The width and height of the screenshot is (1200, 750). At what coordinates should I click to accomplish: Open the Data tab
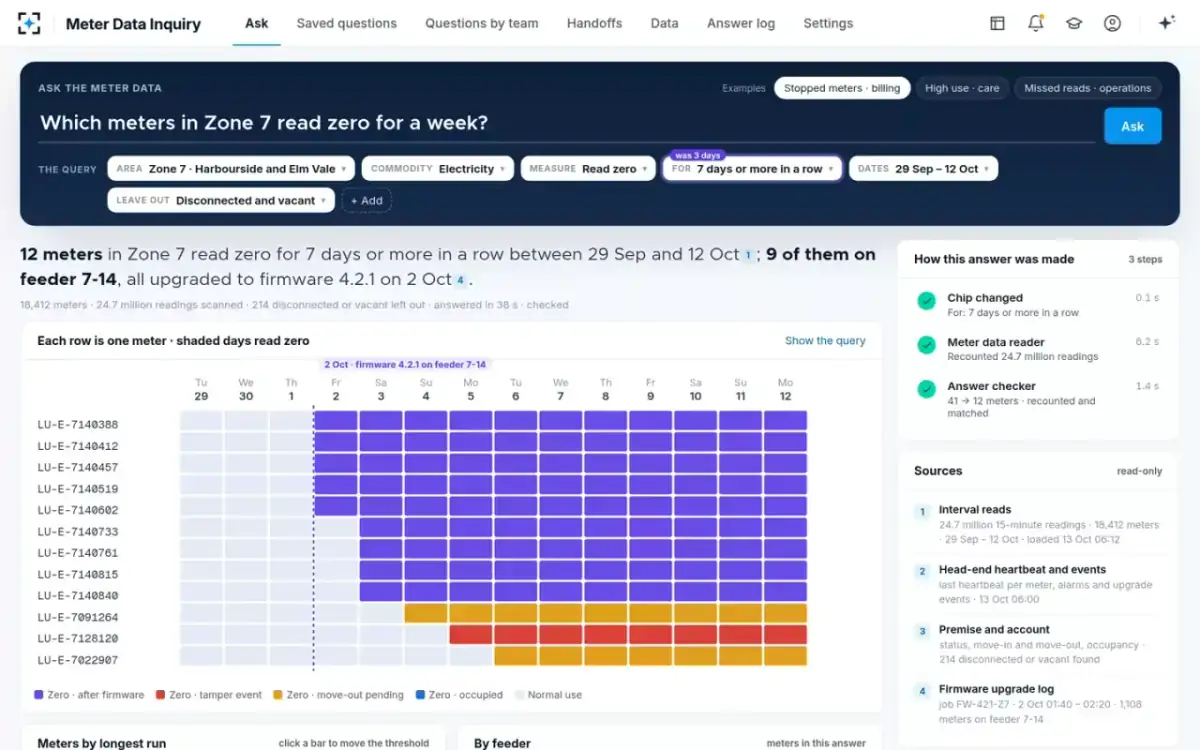point(664,23)
